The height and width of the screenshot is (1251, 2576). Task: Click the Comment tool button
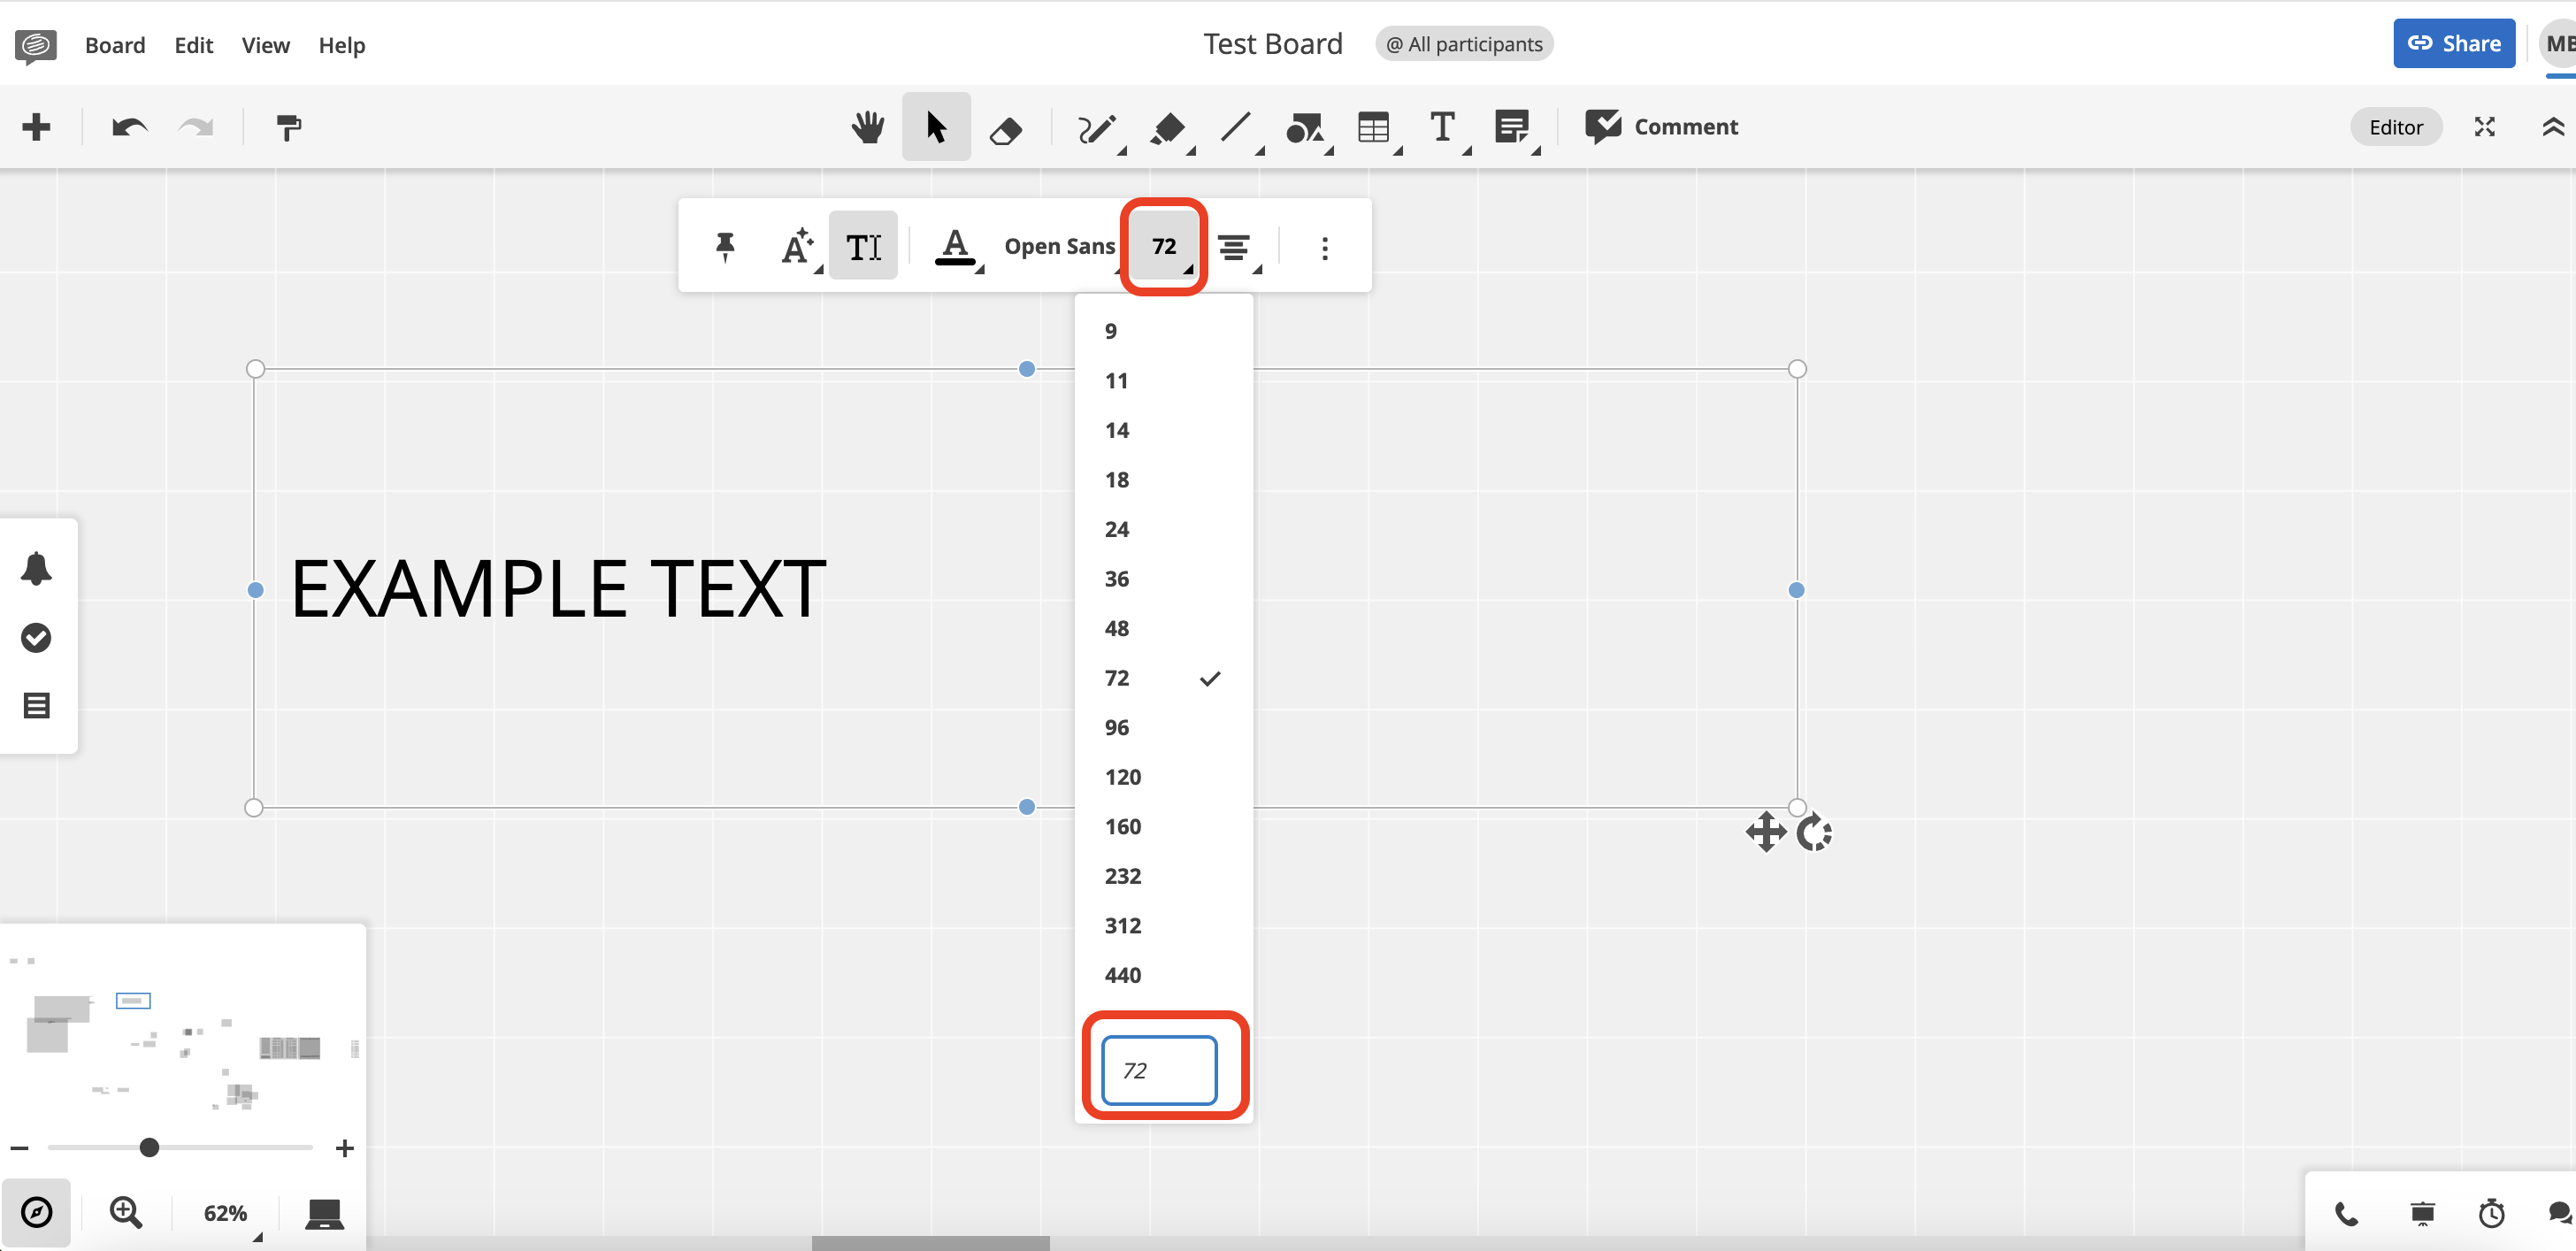[1661, 127]
